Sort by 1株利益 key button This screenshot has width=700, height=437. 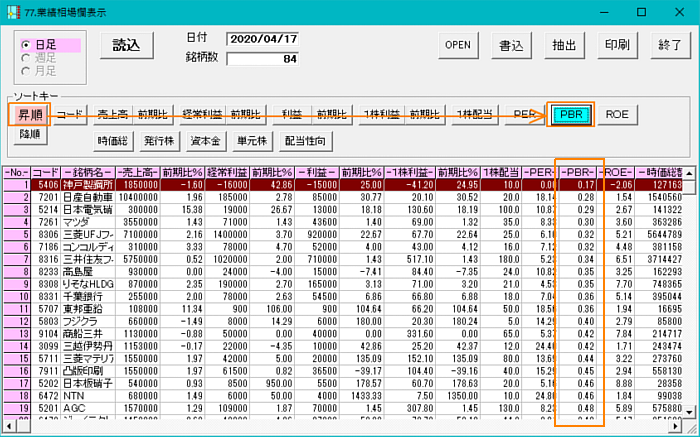[382, 115]
